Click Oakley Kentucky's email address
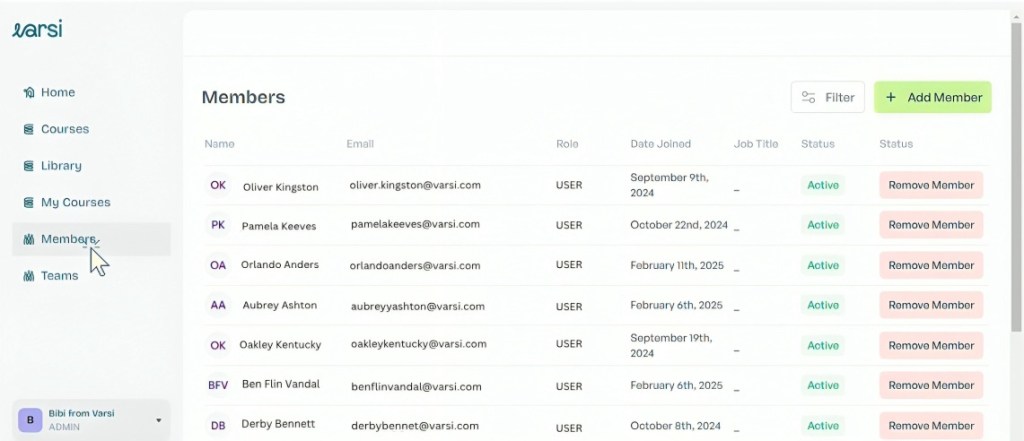Image resolution: width=1024 pixels, height=441 pixels. pyautogui.click(x=418, y=345)
